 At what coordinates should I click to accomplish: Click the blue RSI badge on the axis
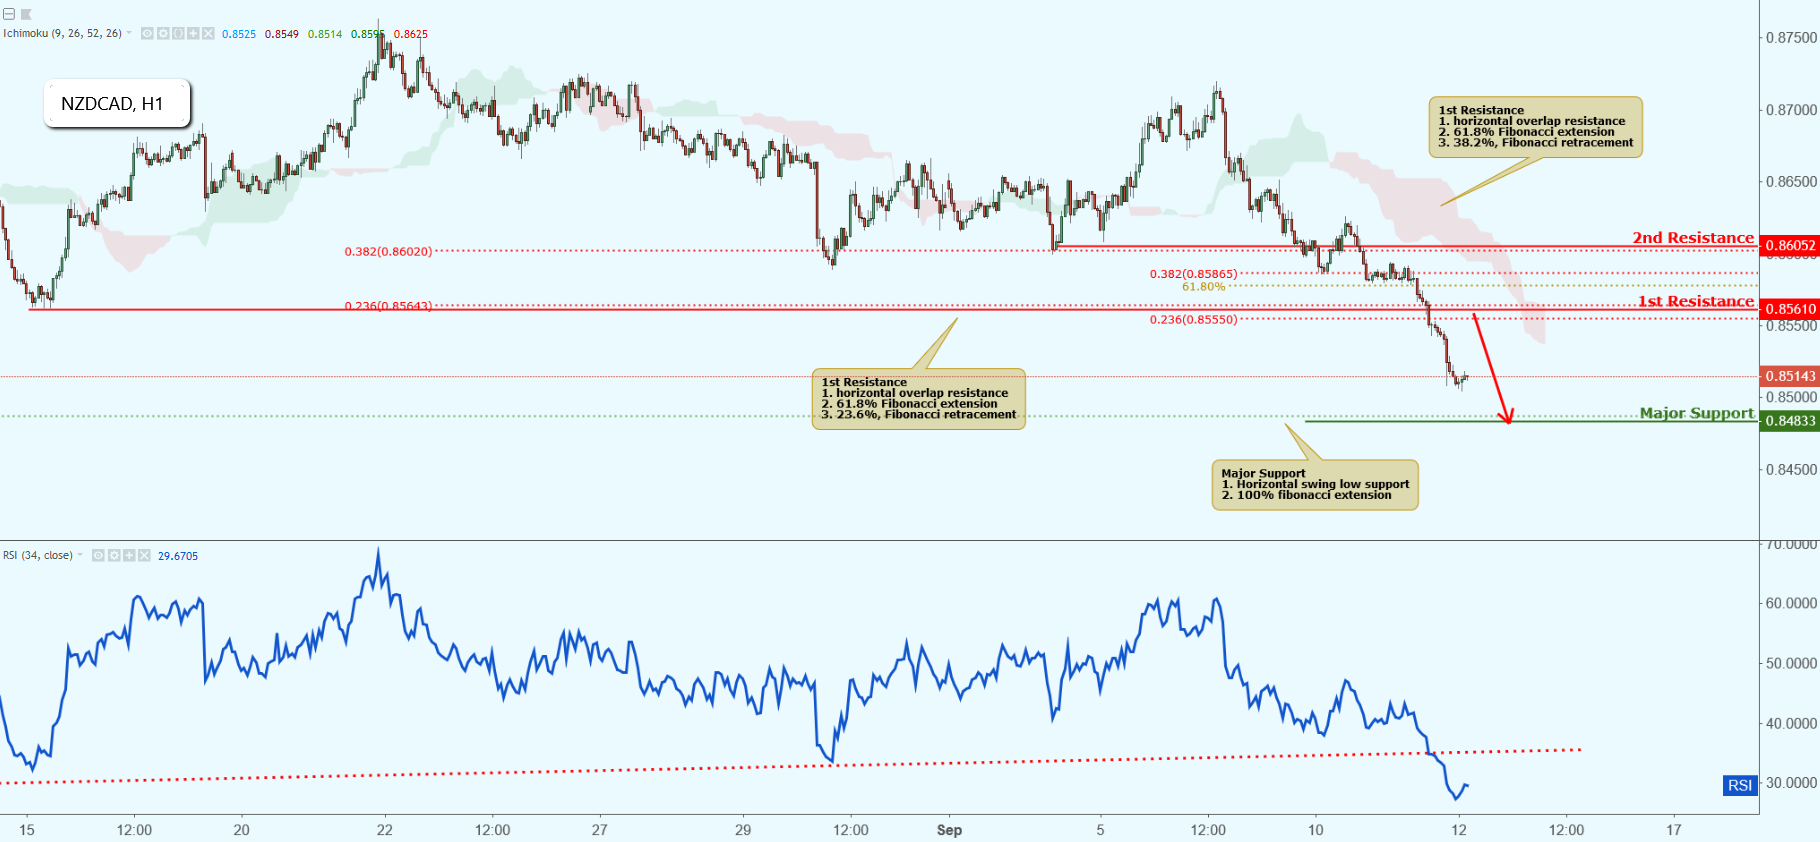(x=1740, y=785)
